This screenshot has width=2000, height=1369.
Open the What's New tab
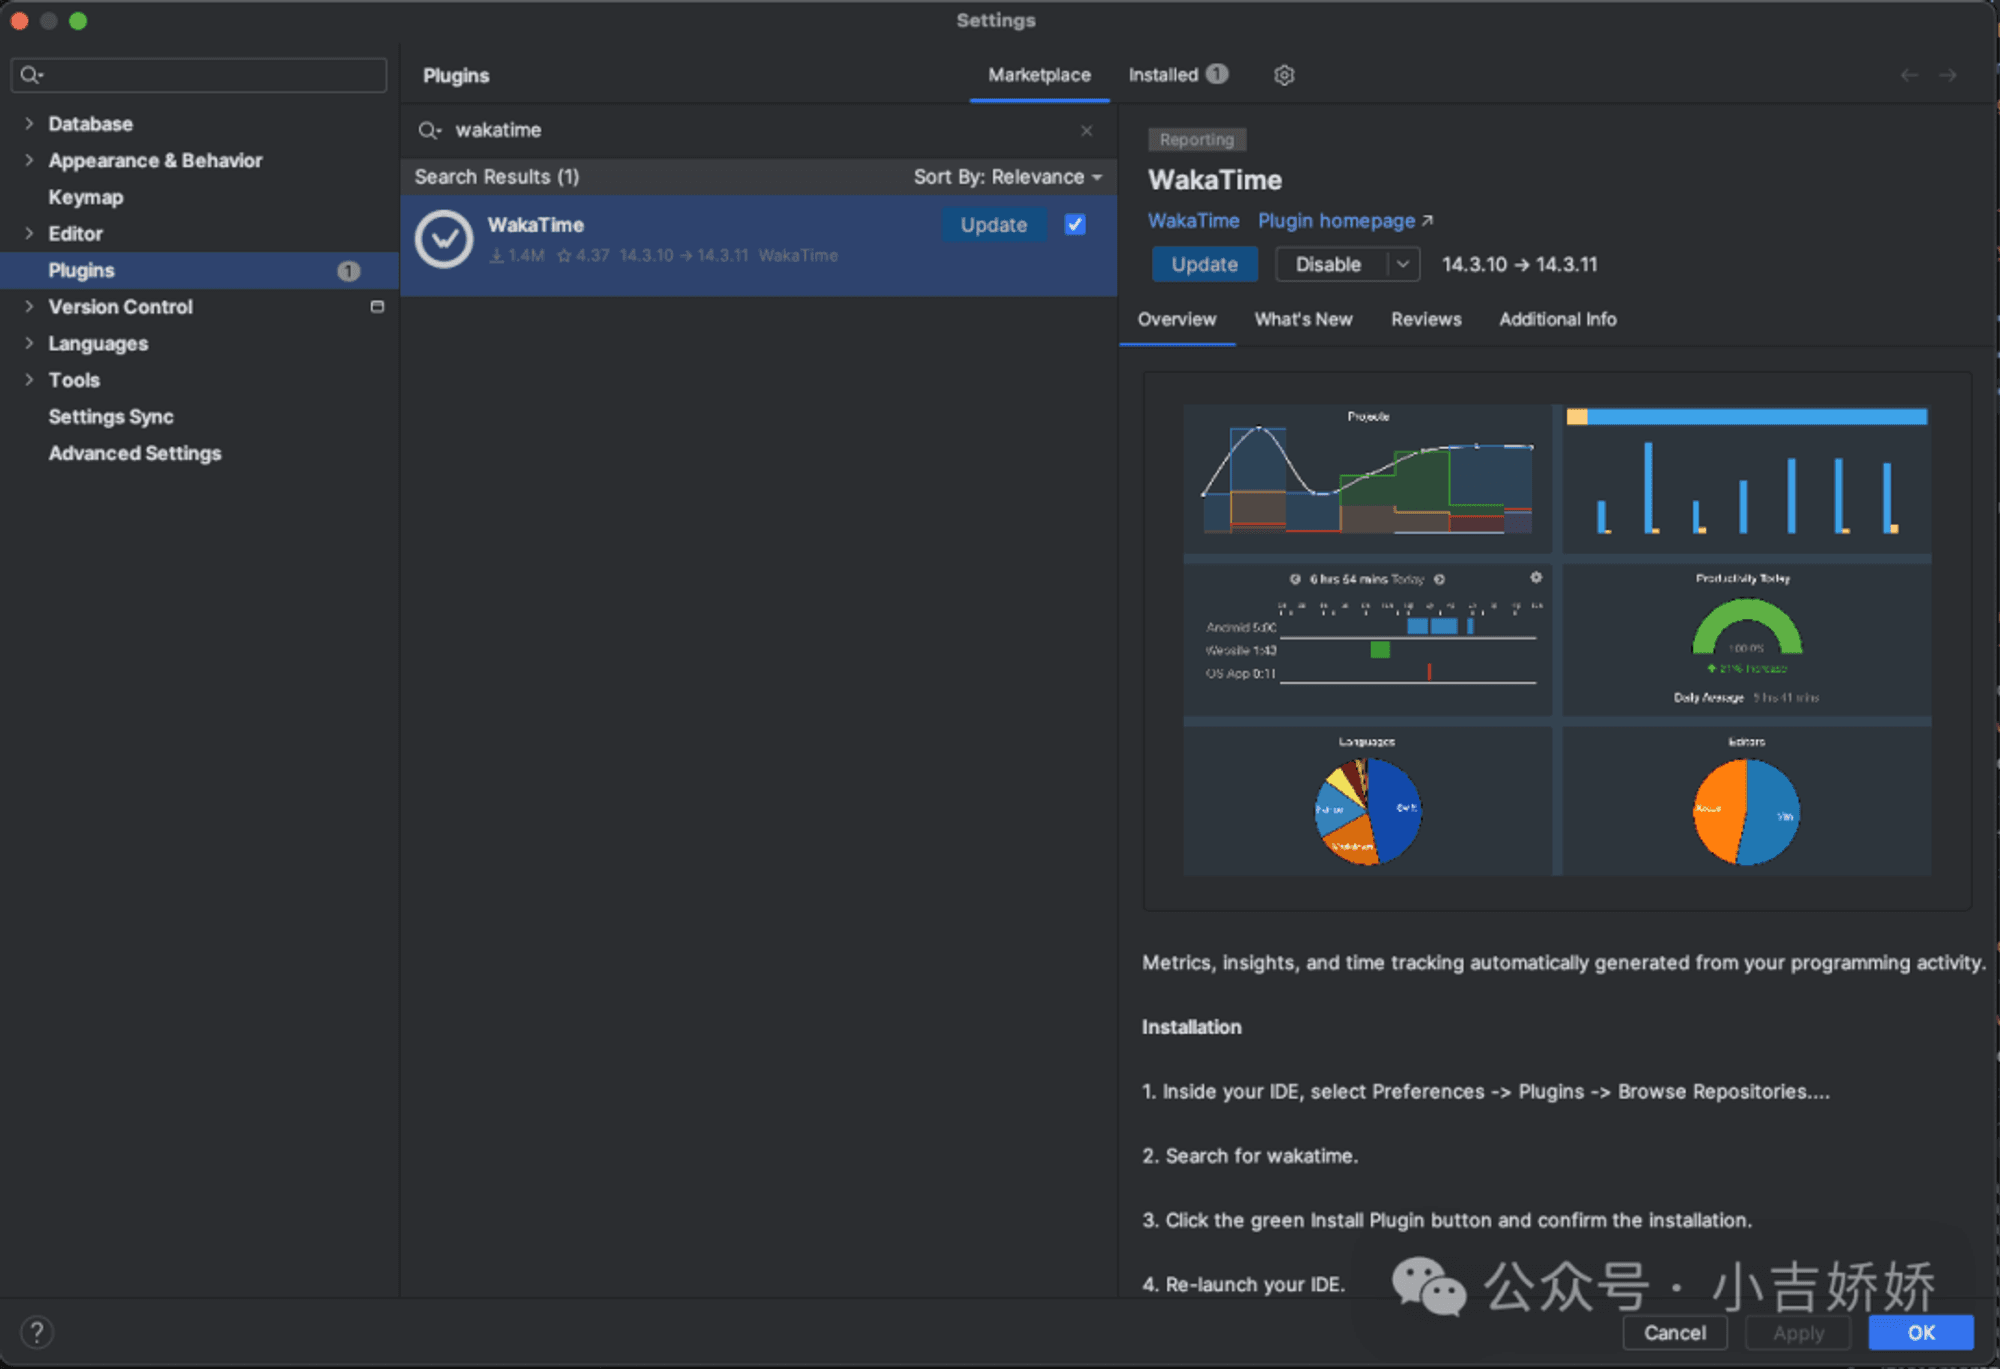click(x=1303, y=319)
